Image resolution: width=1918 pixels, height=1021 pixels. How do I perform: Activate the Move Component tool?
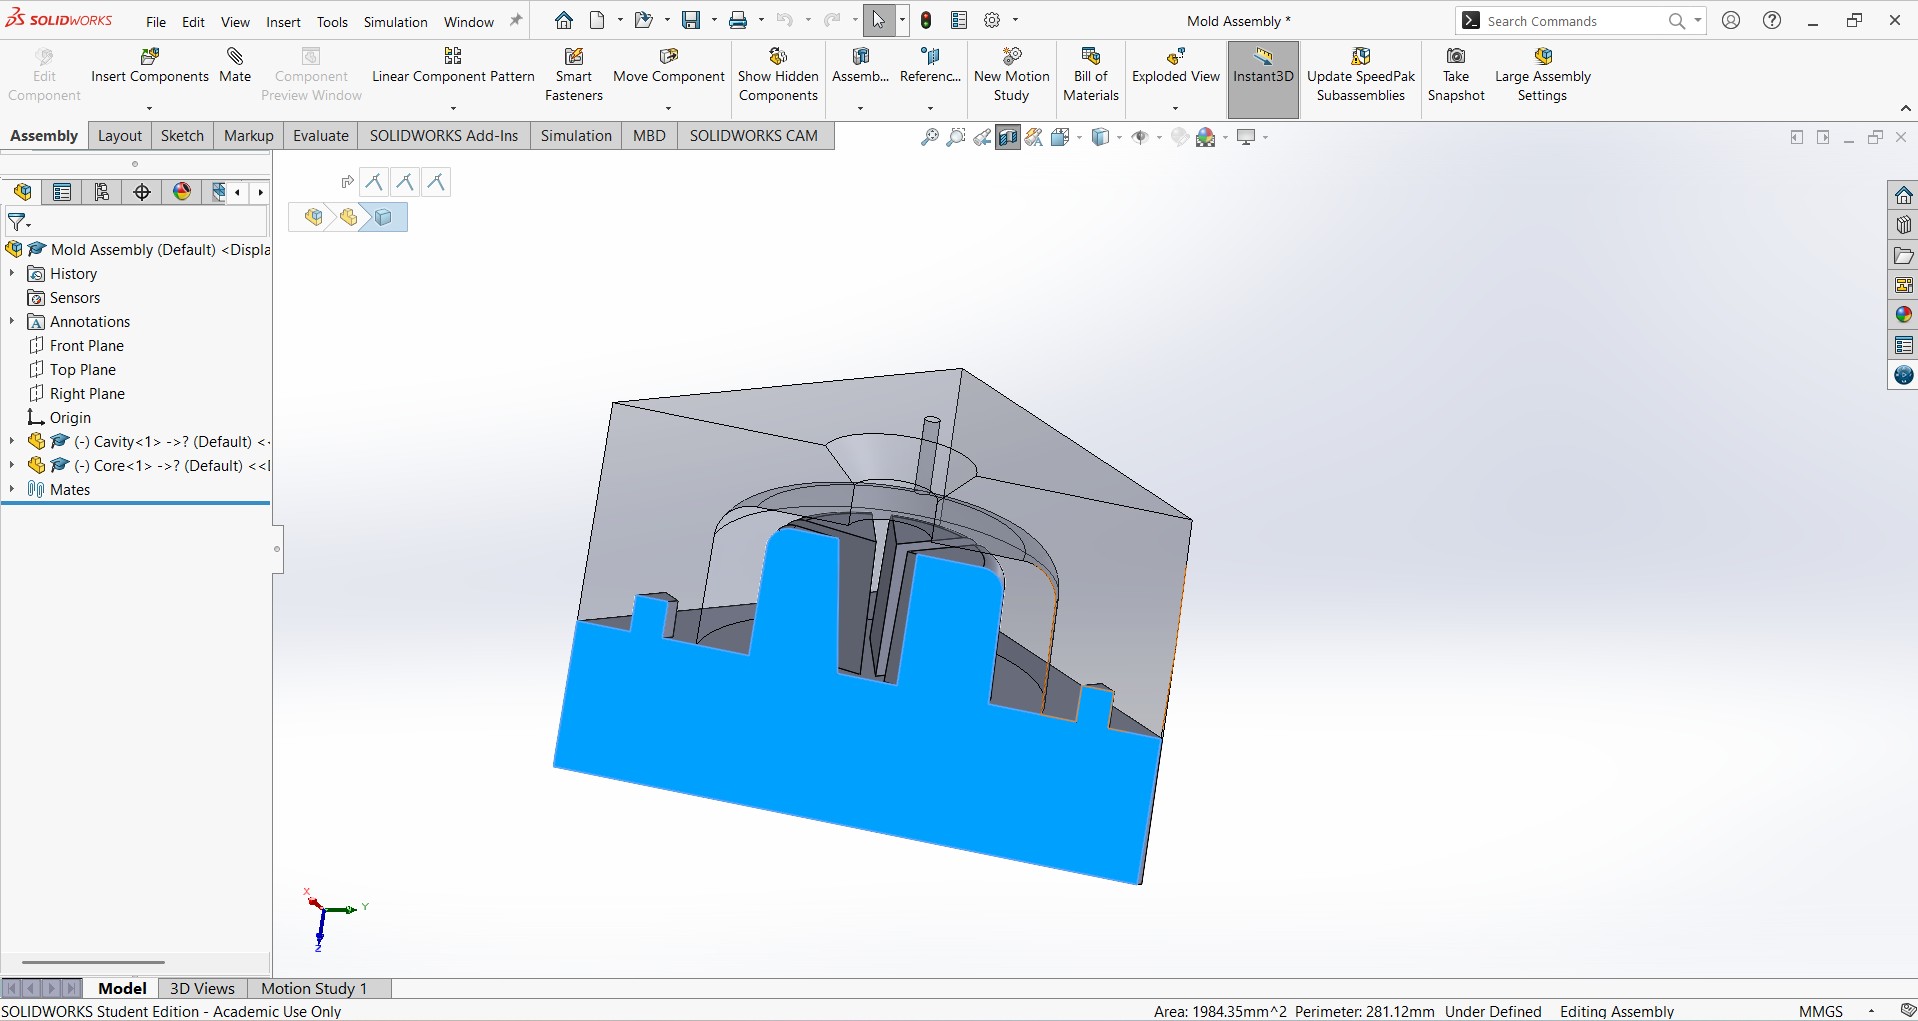click(668, 65)
